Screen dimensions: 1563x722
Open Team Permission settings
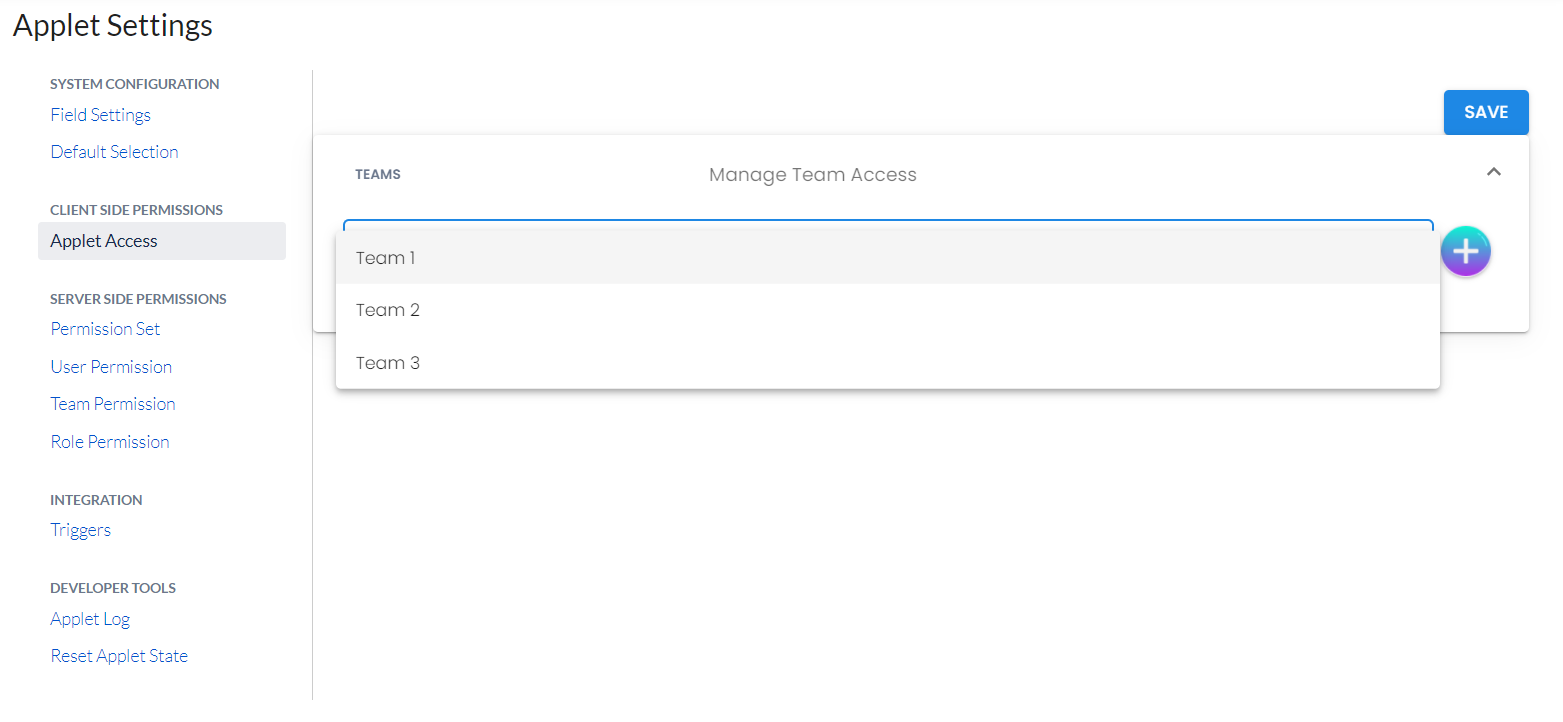pyautogui.click(x=113, y=404)
